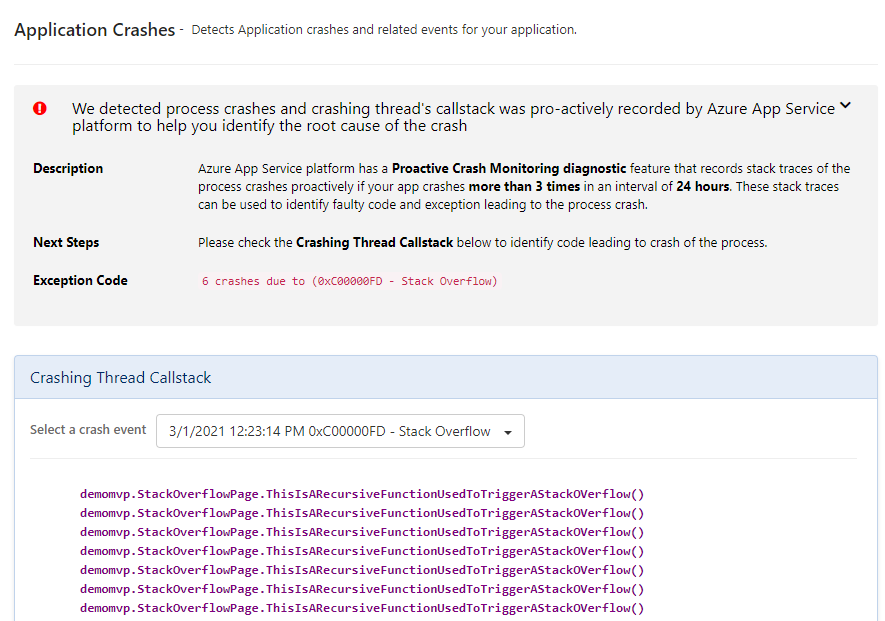Click the Application Crashes page title
Image resolution: width=885 pixels, height=621 pixels.
click(x=95, y=30)
